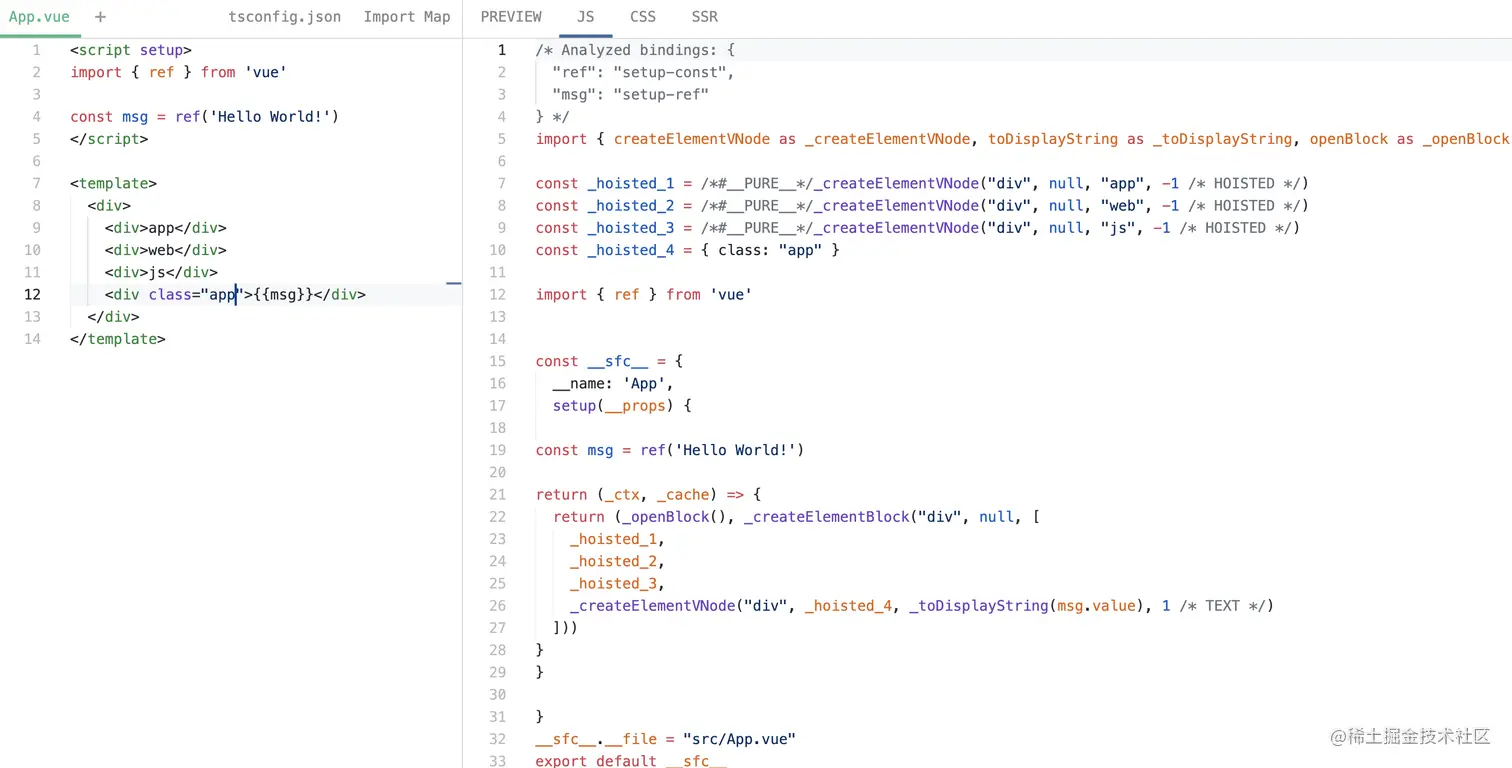Click line number 1 in the JS panel
Image resolution: width=1512 pixels, height=768 pixels.
[x=501, y=50]
